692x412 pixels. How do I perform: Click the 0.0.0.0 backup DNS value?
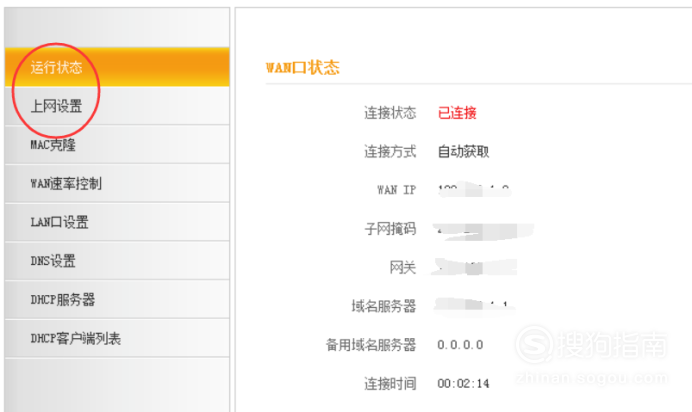[x=460, y=345]
